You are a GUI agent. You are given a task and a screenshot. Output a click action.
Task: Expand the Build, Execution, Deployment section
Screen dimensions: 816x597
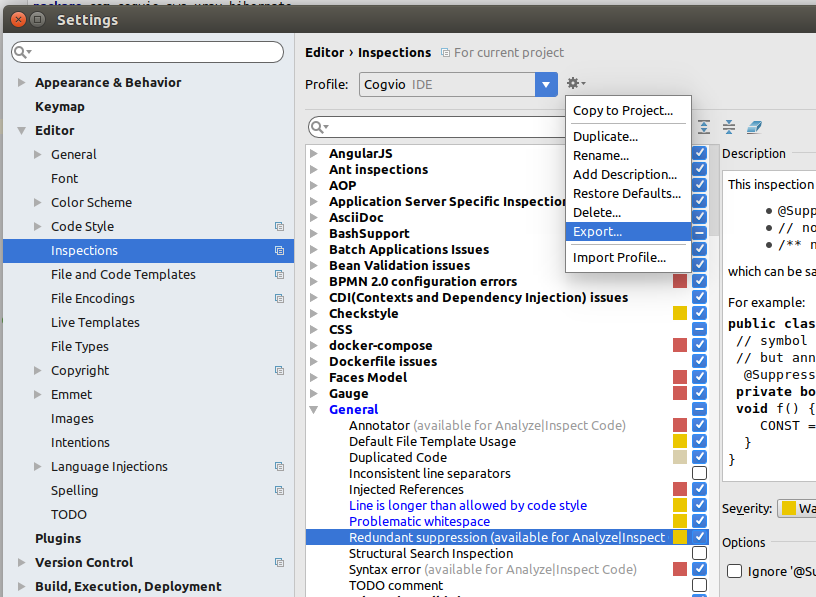tap(21, 587)
